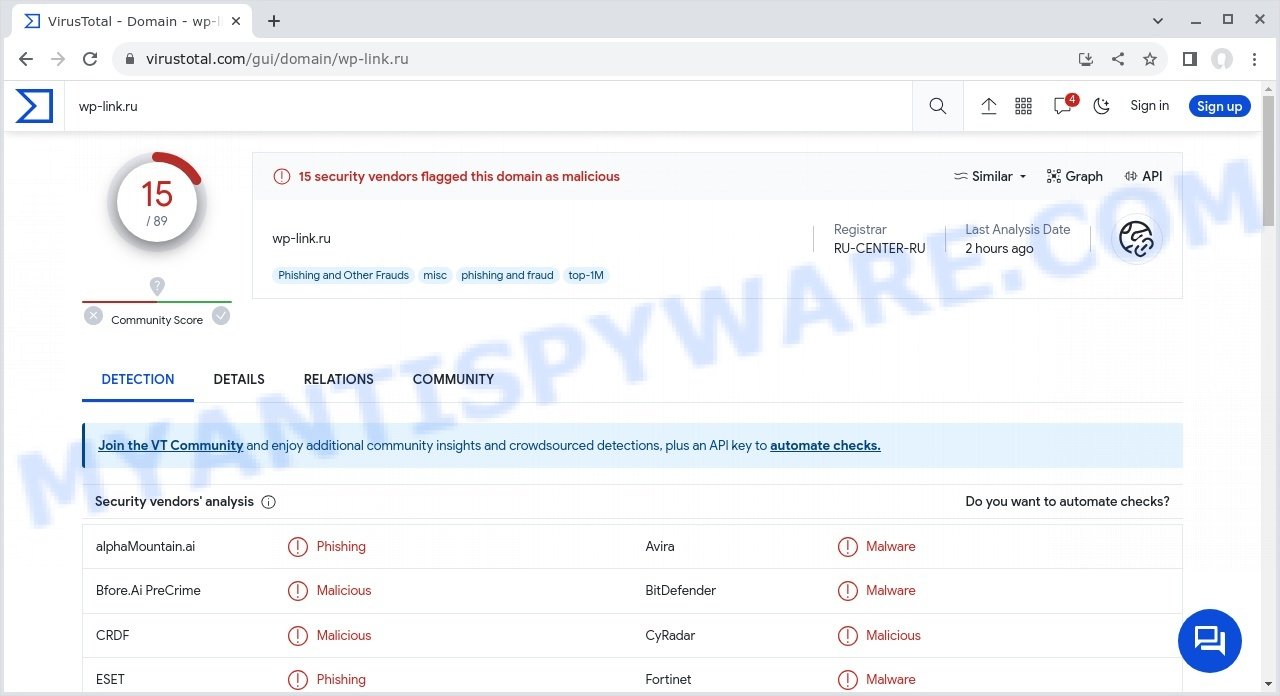This screenshot has width=1280, height=696.
Task: Click the community score question marker
Action: point(157,287)
